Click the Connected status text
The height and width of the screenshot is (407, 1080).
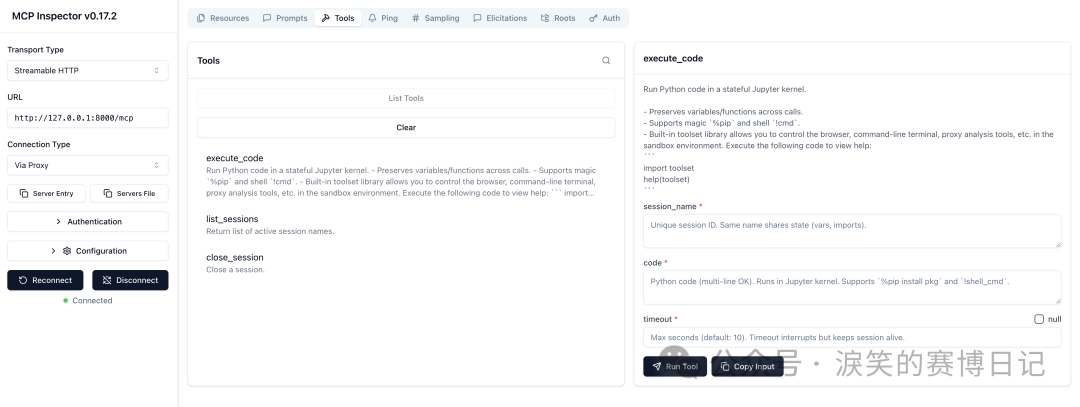(x=92, y=301)
